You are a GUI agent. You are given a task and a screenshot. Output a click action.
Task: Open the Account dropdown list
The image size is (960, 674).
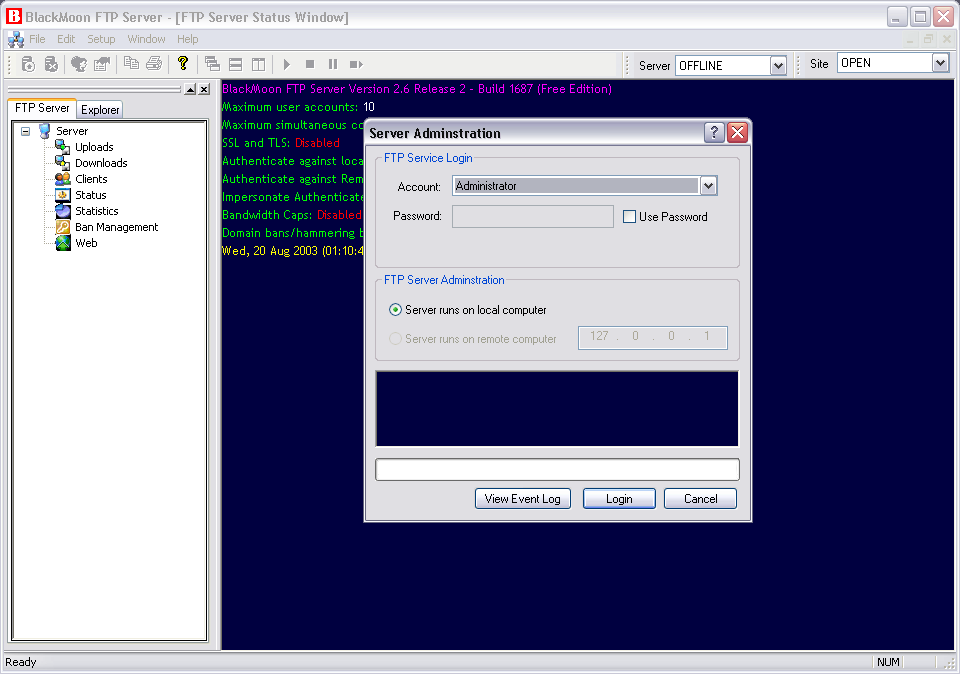[x=708, y=186]
